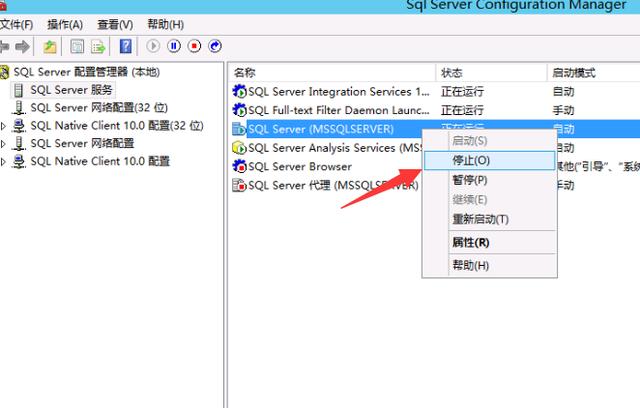Click the Properties sheet toolbar icon
Image resolution: width=640 pixels, height=408 pixels.
click(77, 47)
